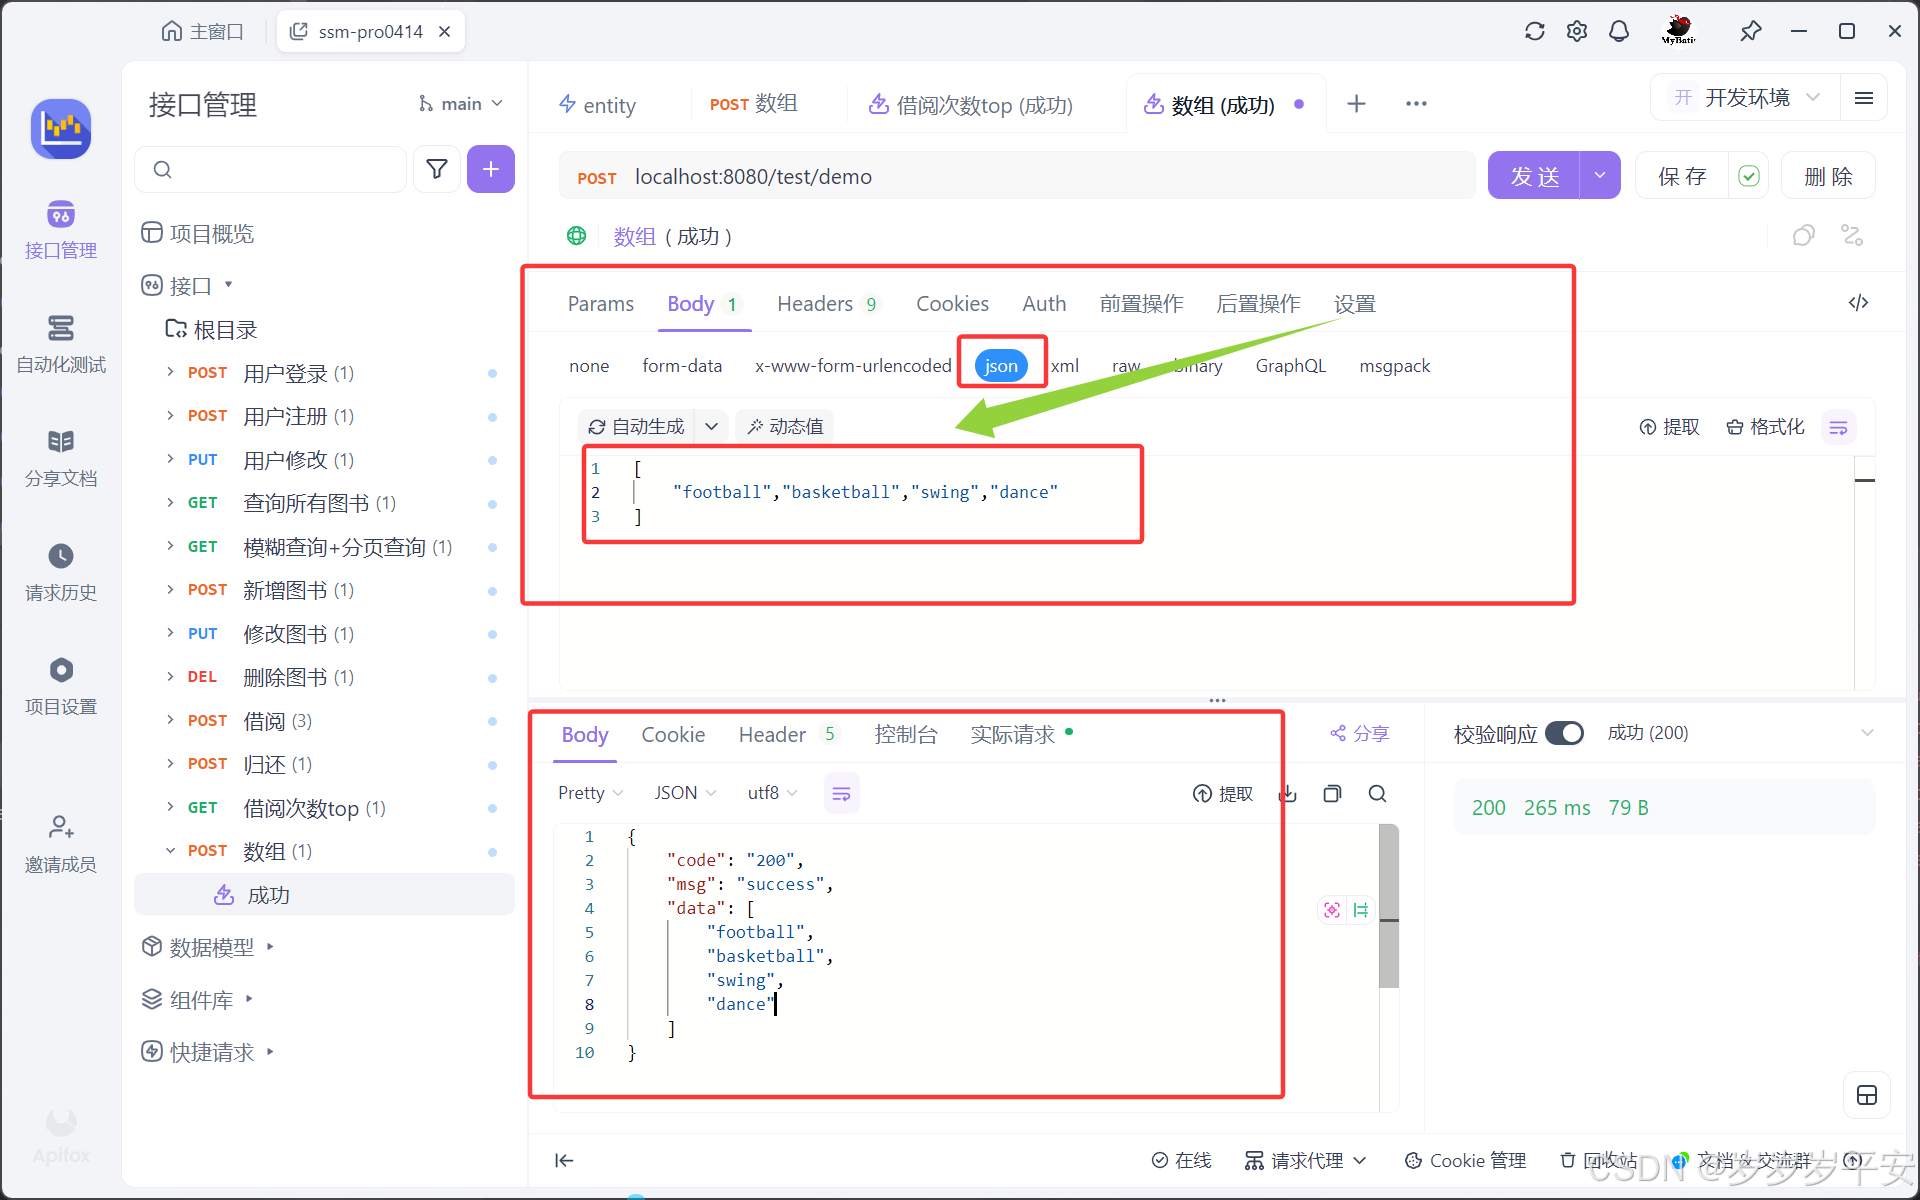Select the form-data body type
Image resolution: width=1920 pixels, height=1200 pixels.
(682, 365)
